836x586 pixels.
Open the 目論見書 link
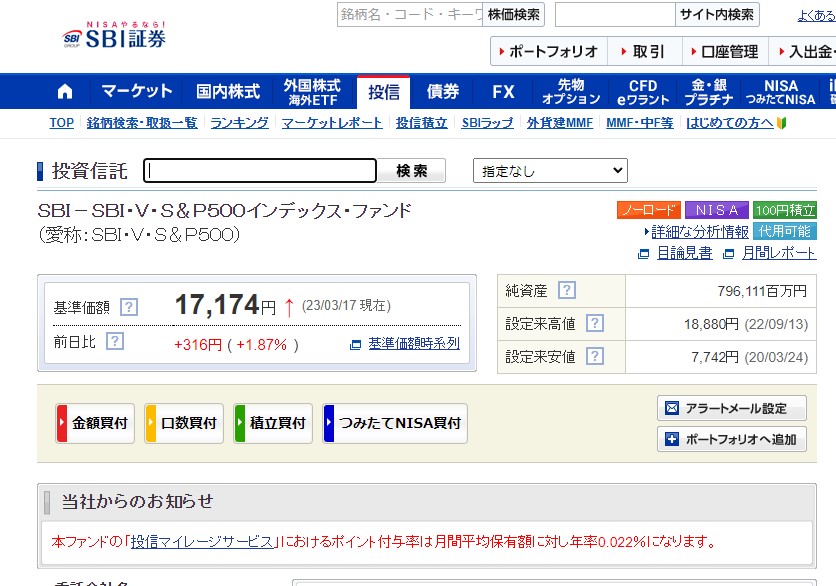[685, 253]
